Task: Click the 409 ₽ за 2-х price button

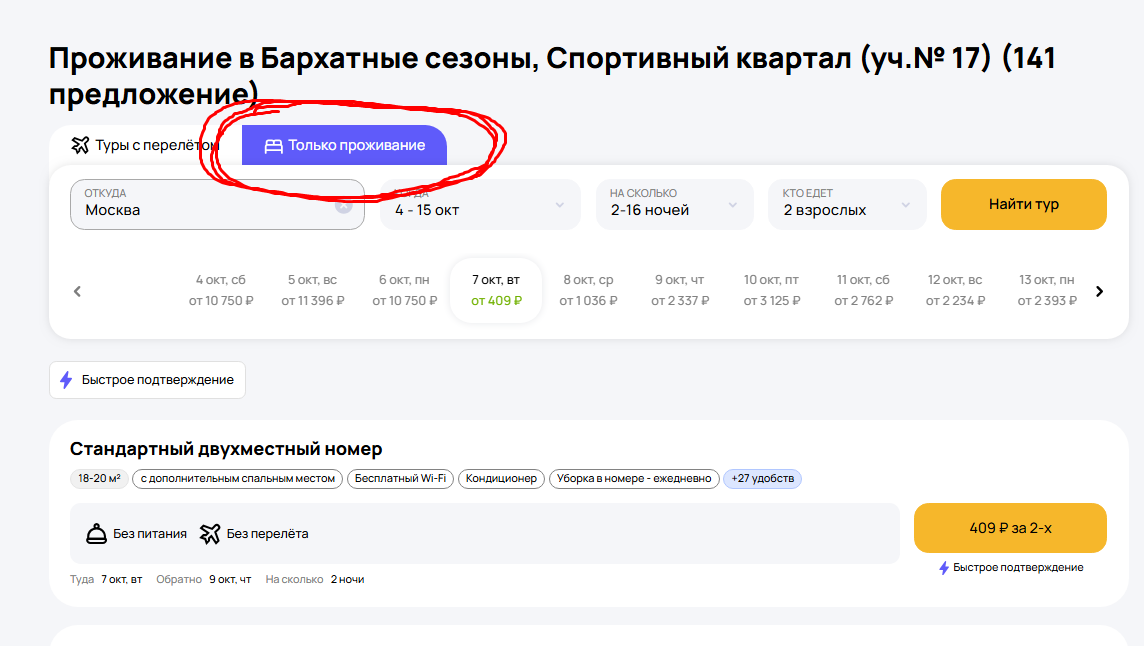Action: (1010, 528)
